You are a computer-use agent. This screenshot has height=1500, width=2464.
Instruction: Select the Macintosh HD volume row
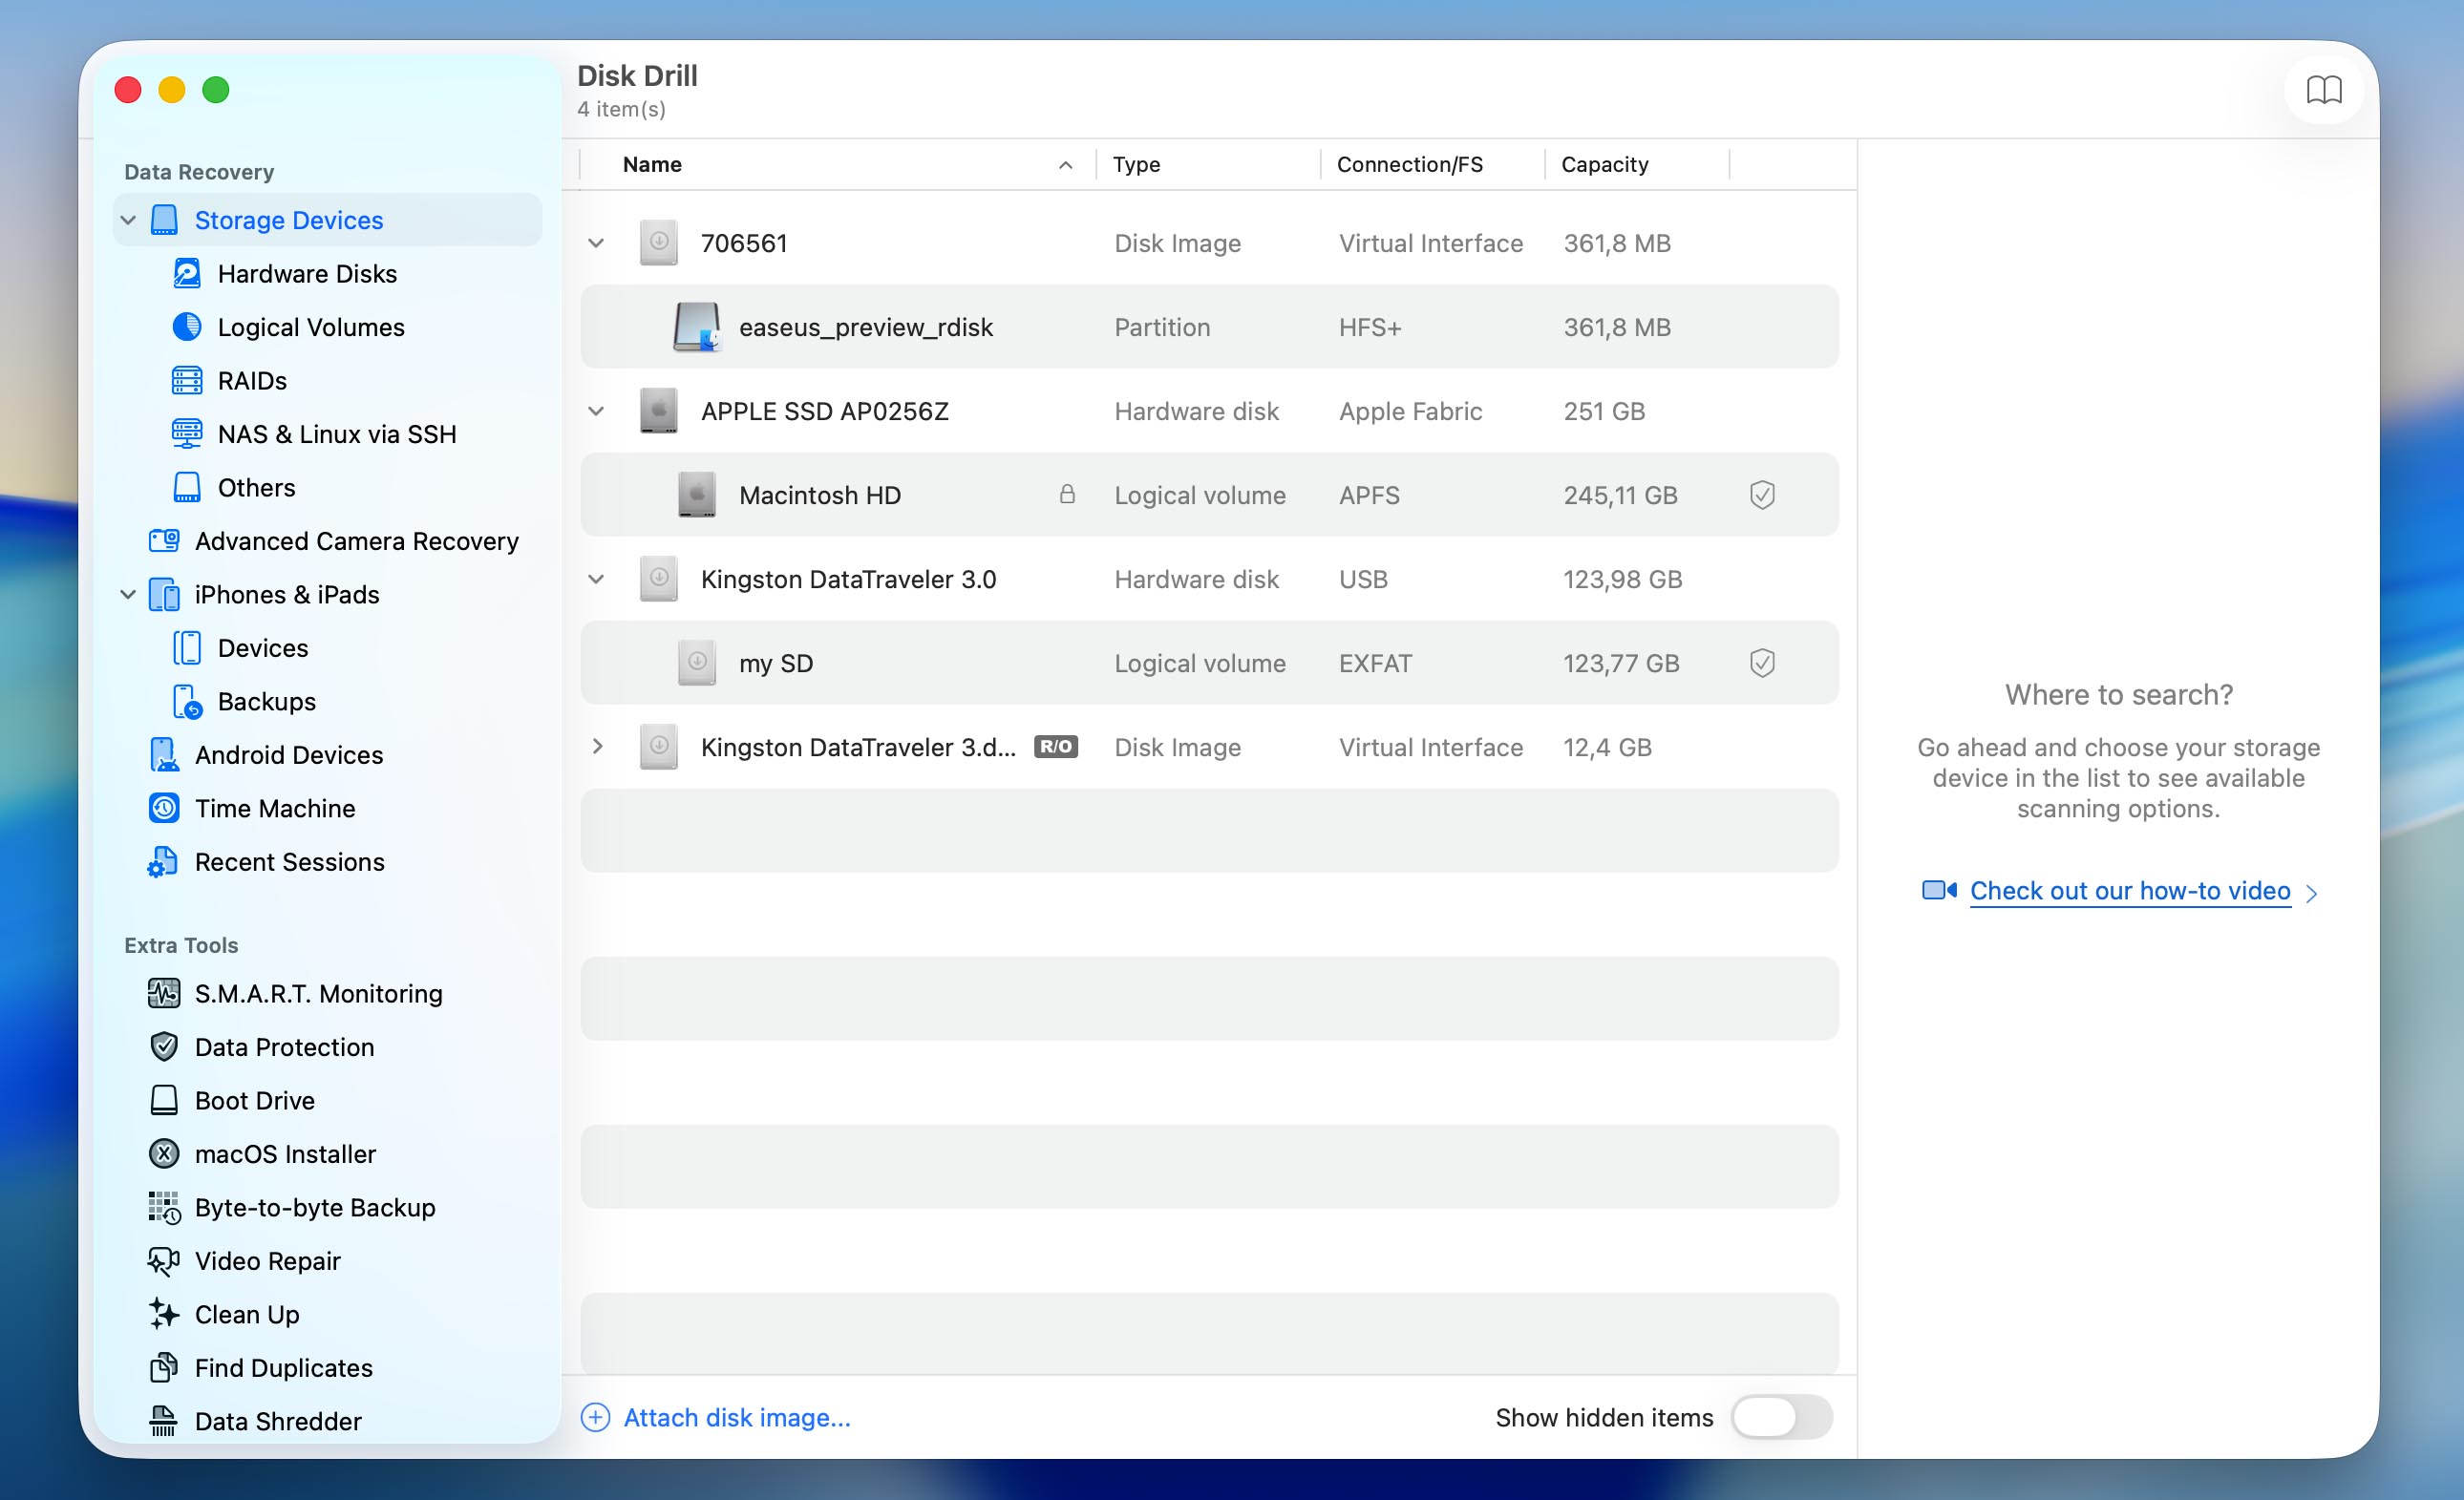tap(1209, 495)
